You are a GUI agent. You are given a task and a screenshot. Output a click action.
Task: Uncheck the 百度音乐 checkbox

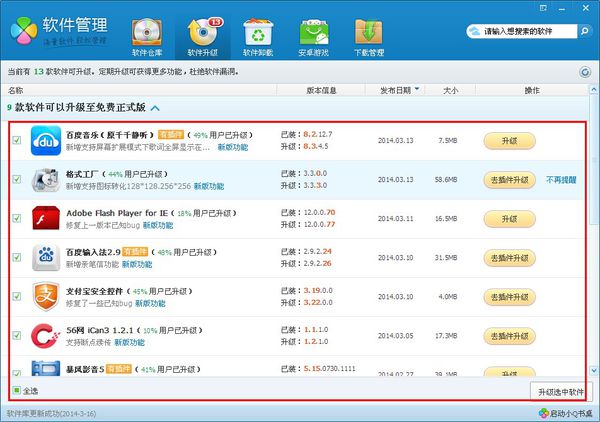(x=16, y=140)
